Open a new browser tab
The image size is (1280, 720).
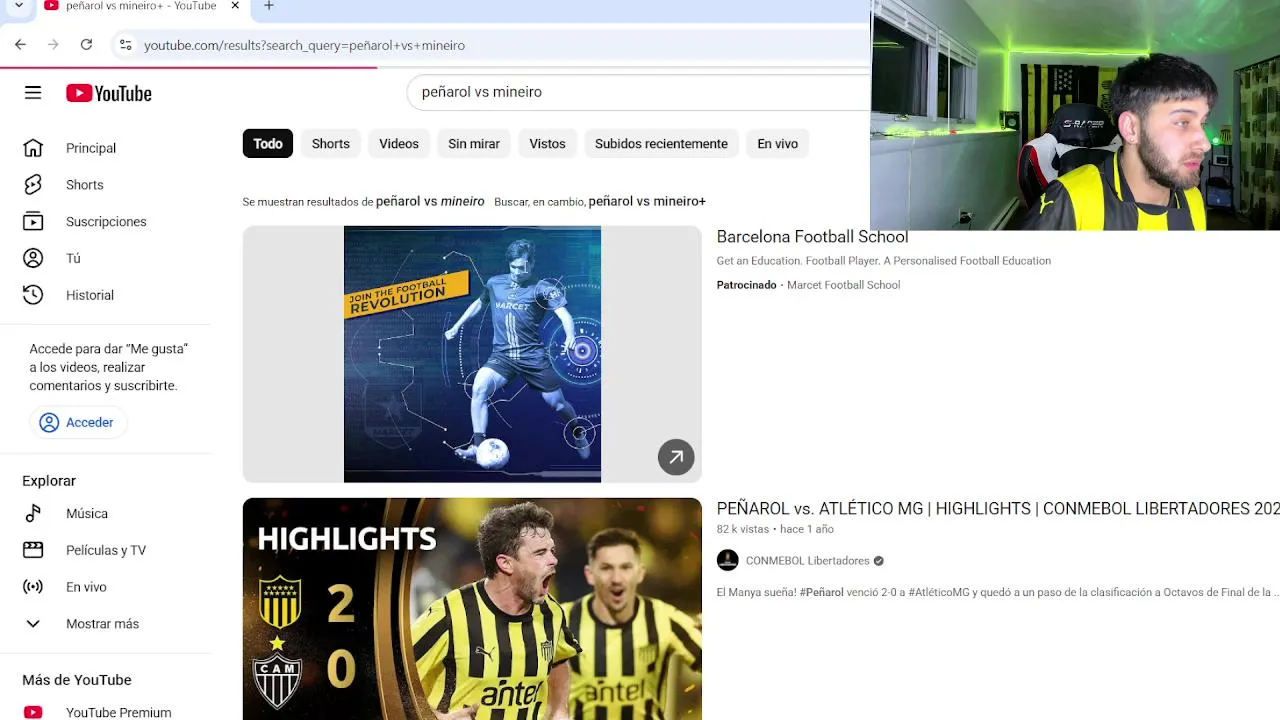268,6
